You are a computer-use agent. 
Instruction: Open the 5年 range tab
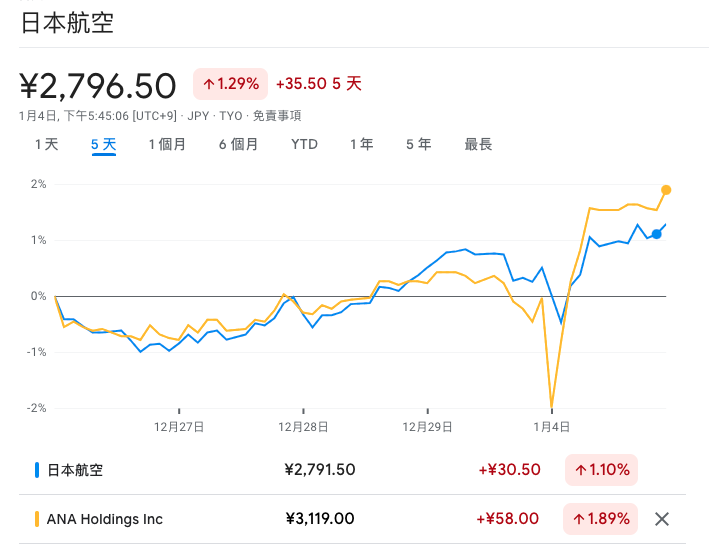(418, 145)
